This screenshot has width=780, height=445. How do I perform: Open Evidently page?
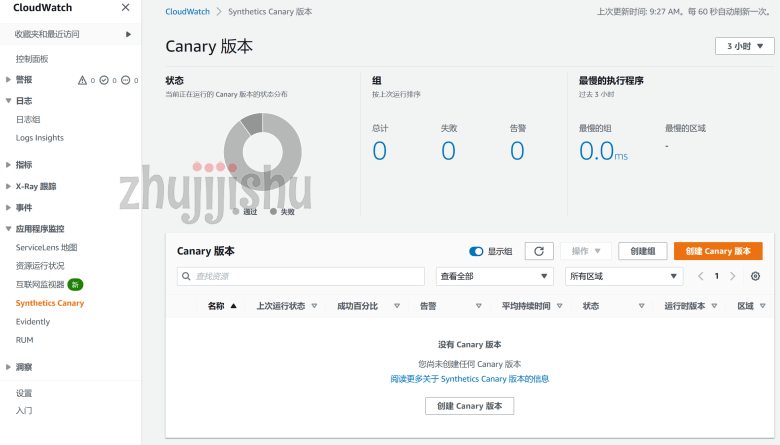pos(33,322)
